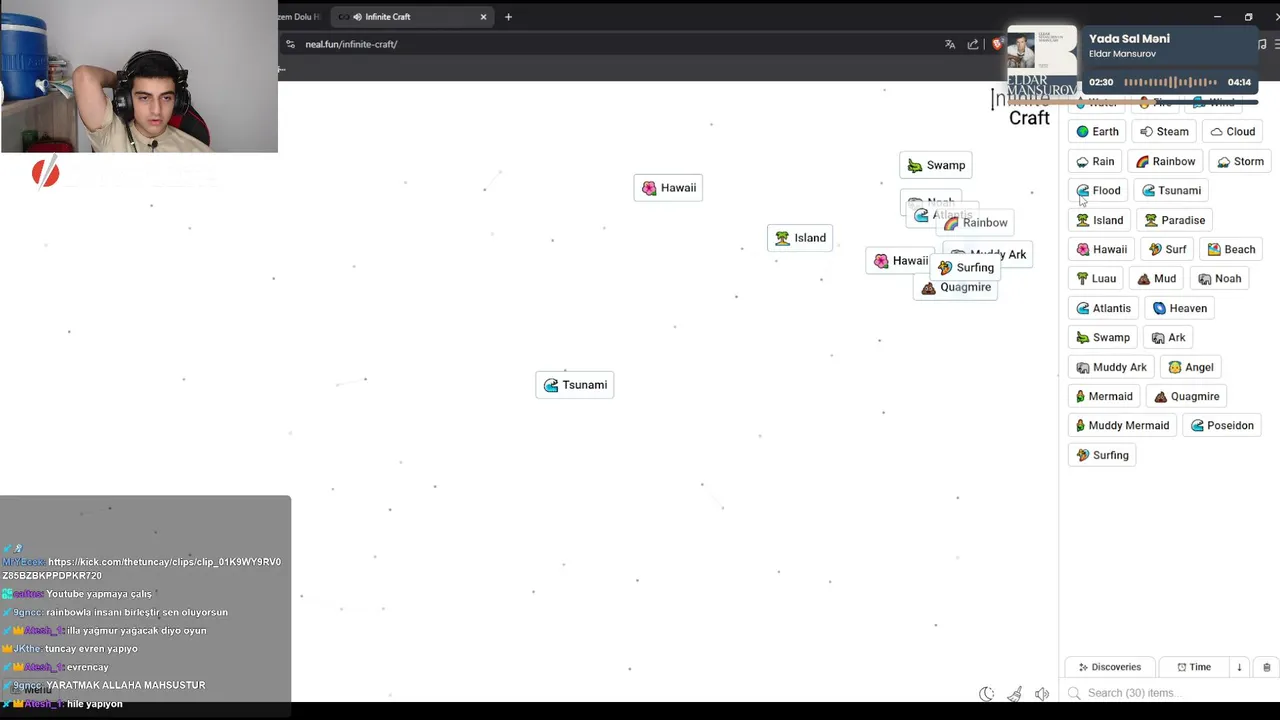The image size is (1280, 720).
Task: Pick the Heaven element in sidebar
Action: click(1180, 308)
